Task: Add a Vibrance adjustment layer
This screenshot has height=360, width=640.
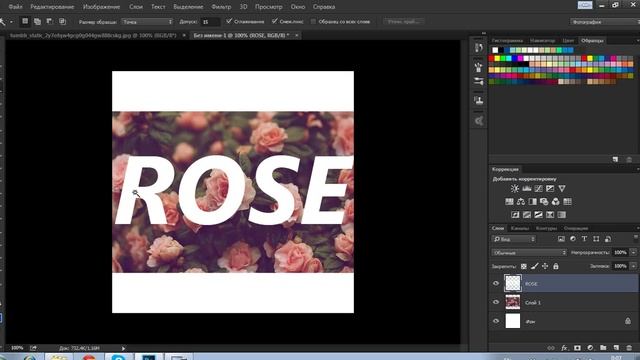Action: pyautogui.click(x=562, y=189)
